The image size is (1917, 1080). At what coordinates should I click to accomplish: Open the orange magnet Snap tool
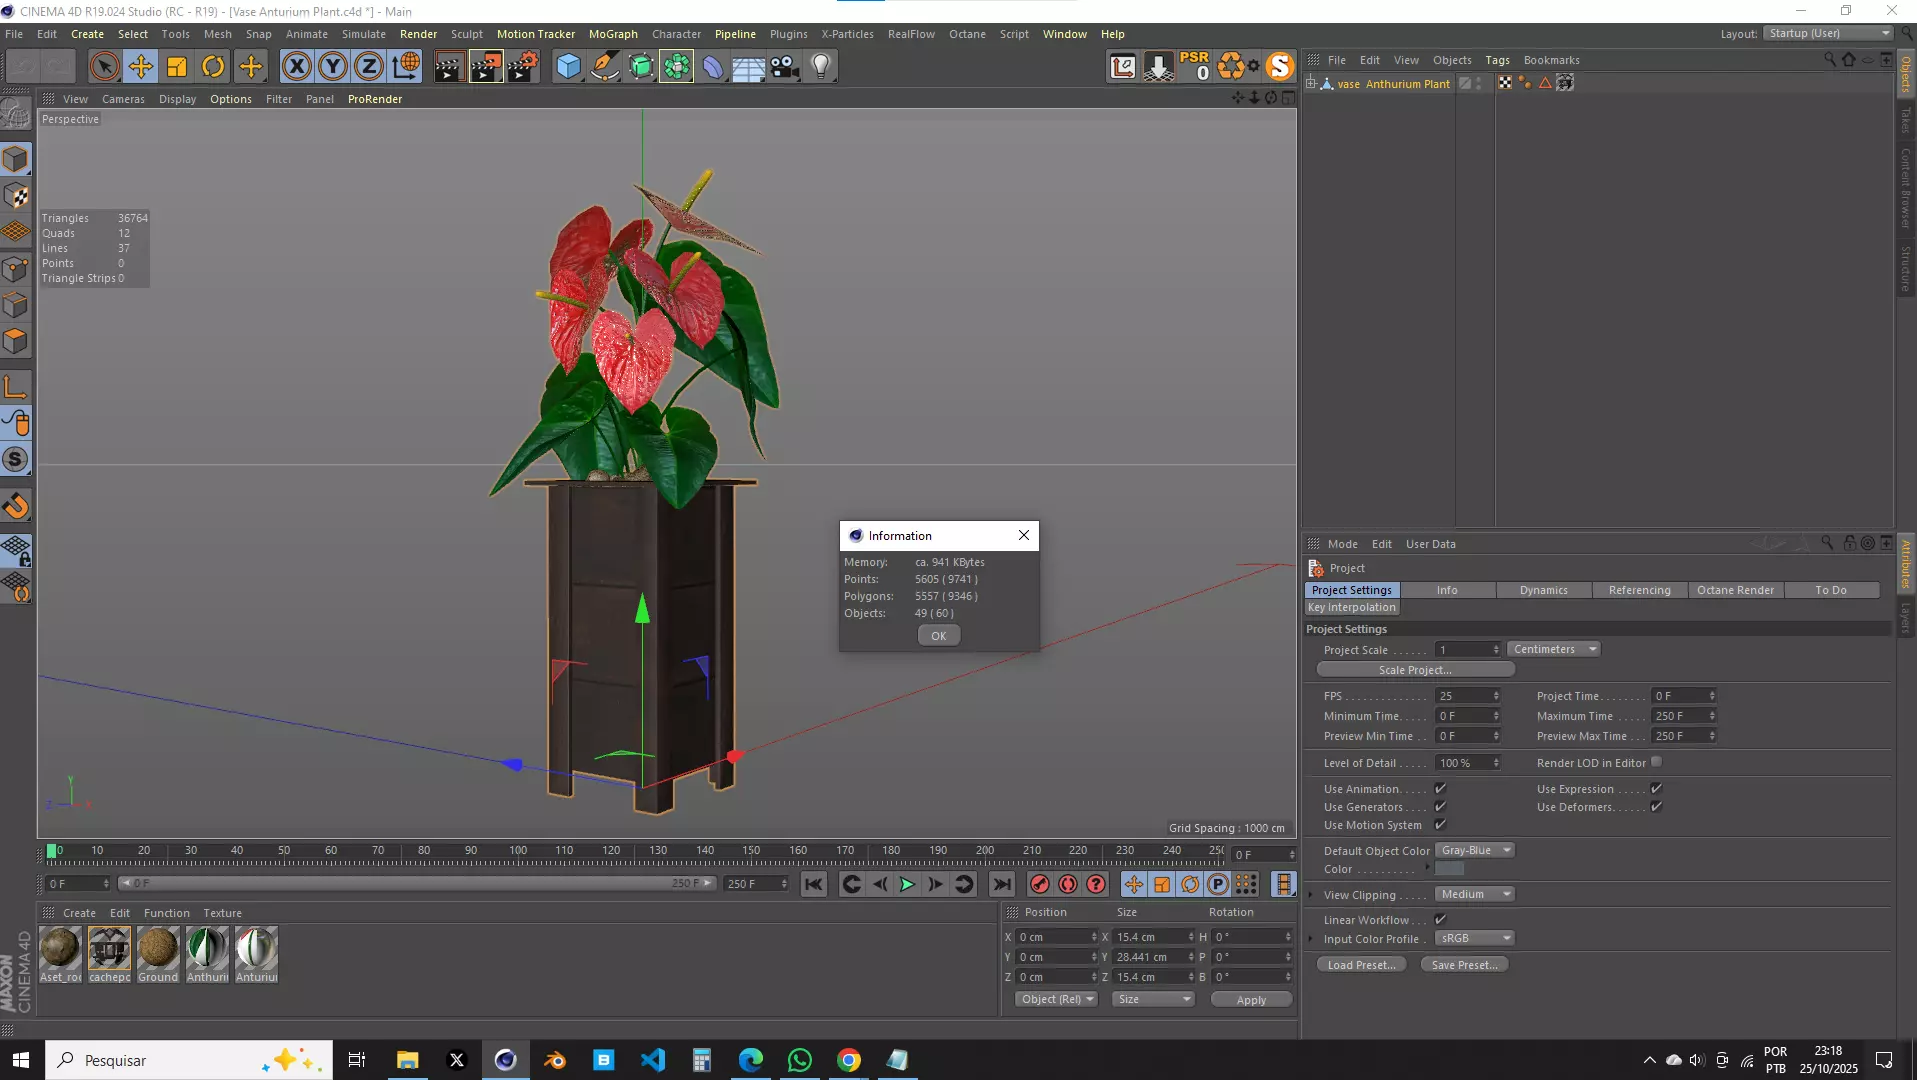16,506
